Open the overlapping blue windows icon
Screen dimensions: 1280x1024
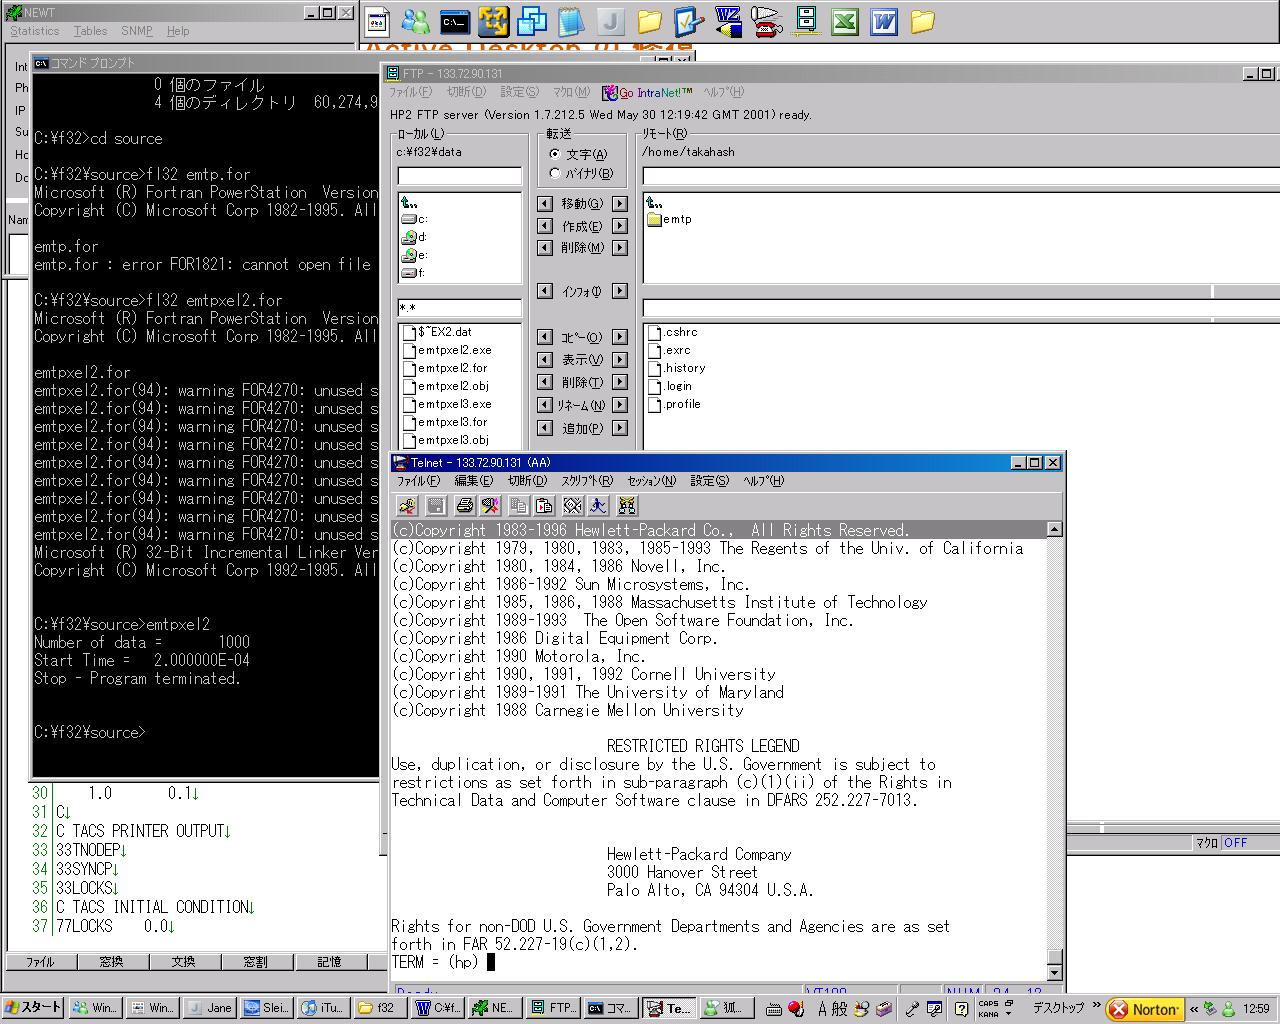coord(533,21)
